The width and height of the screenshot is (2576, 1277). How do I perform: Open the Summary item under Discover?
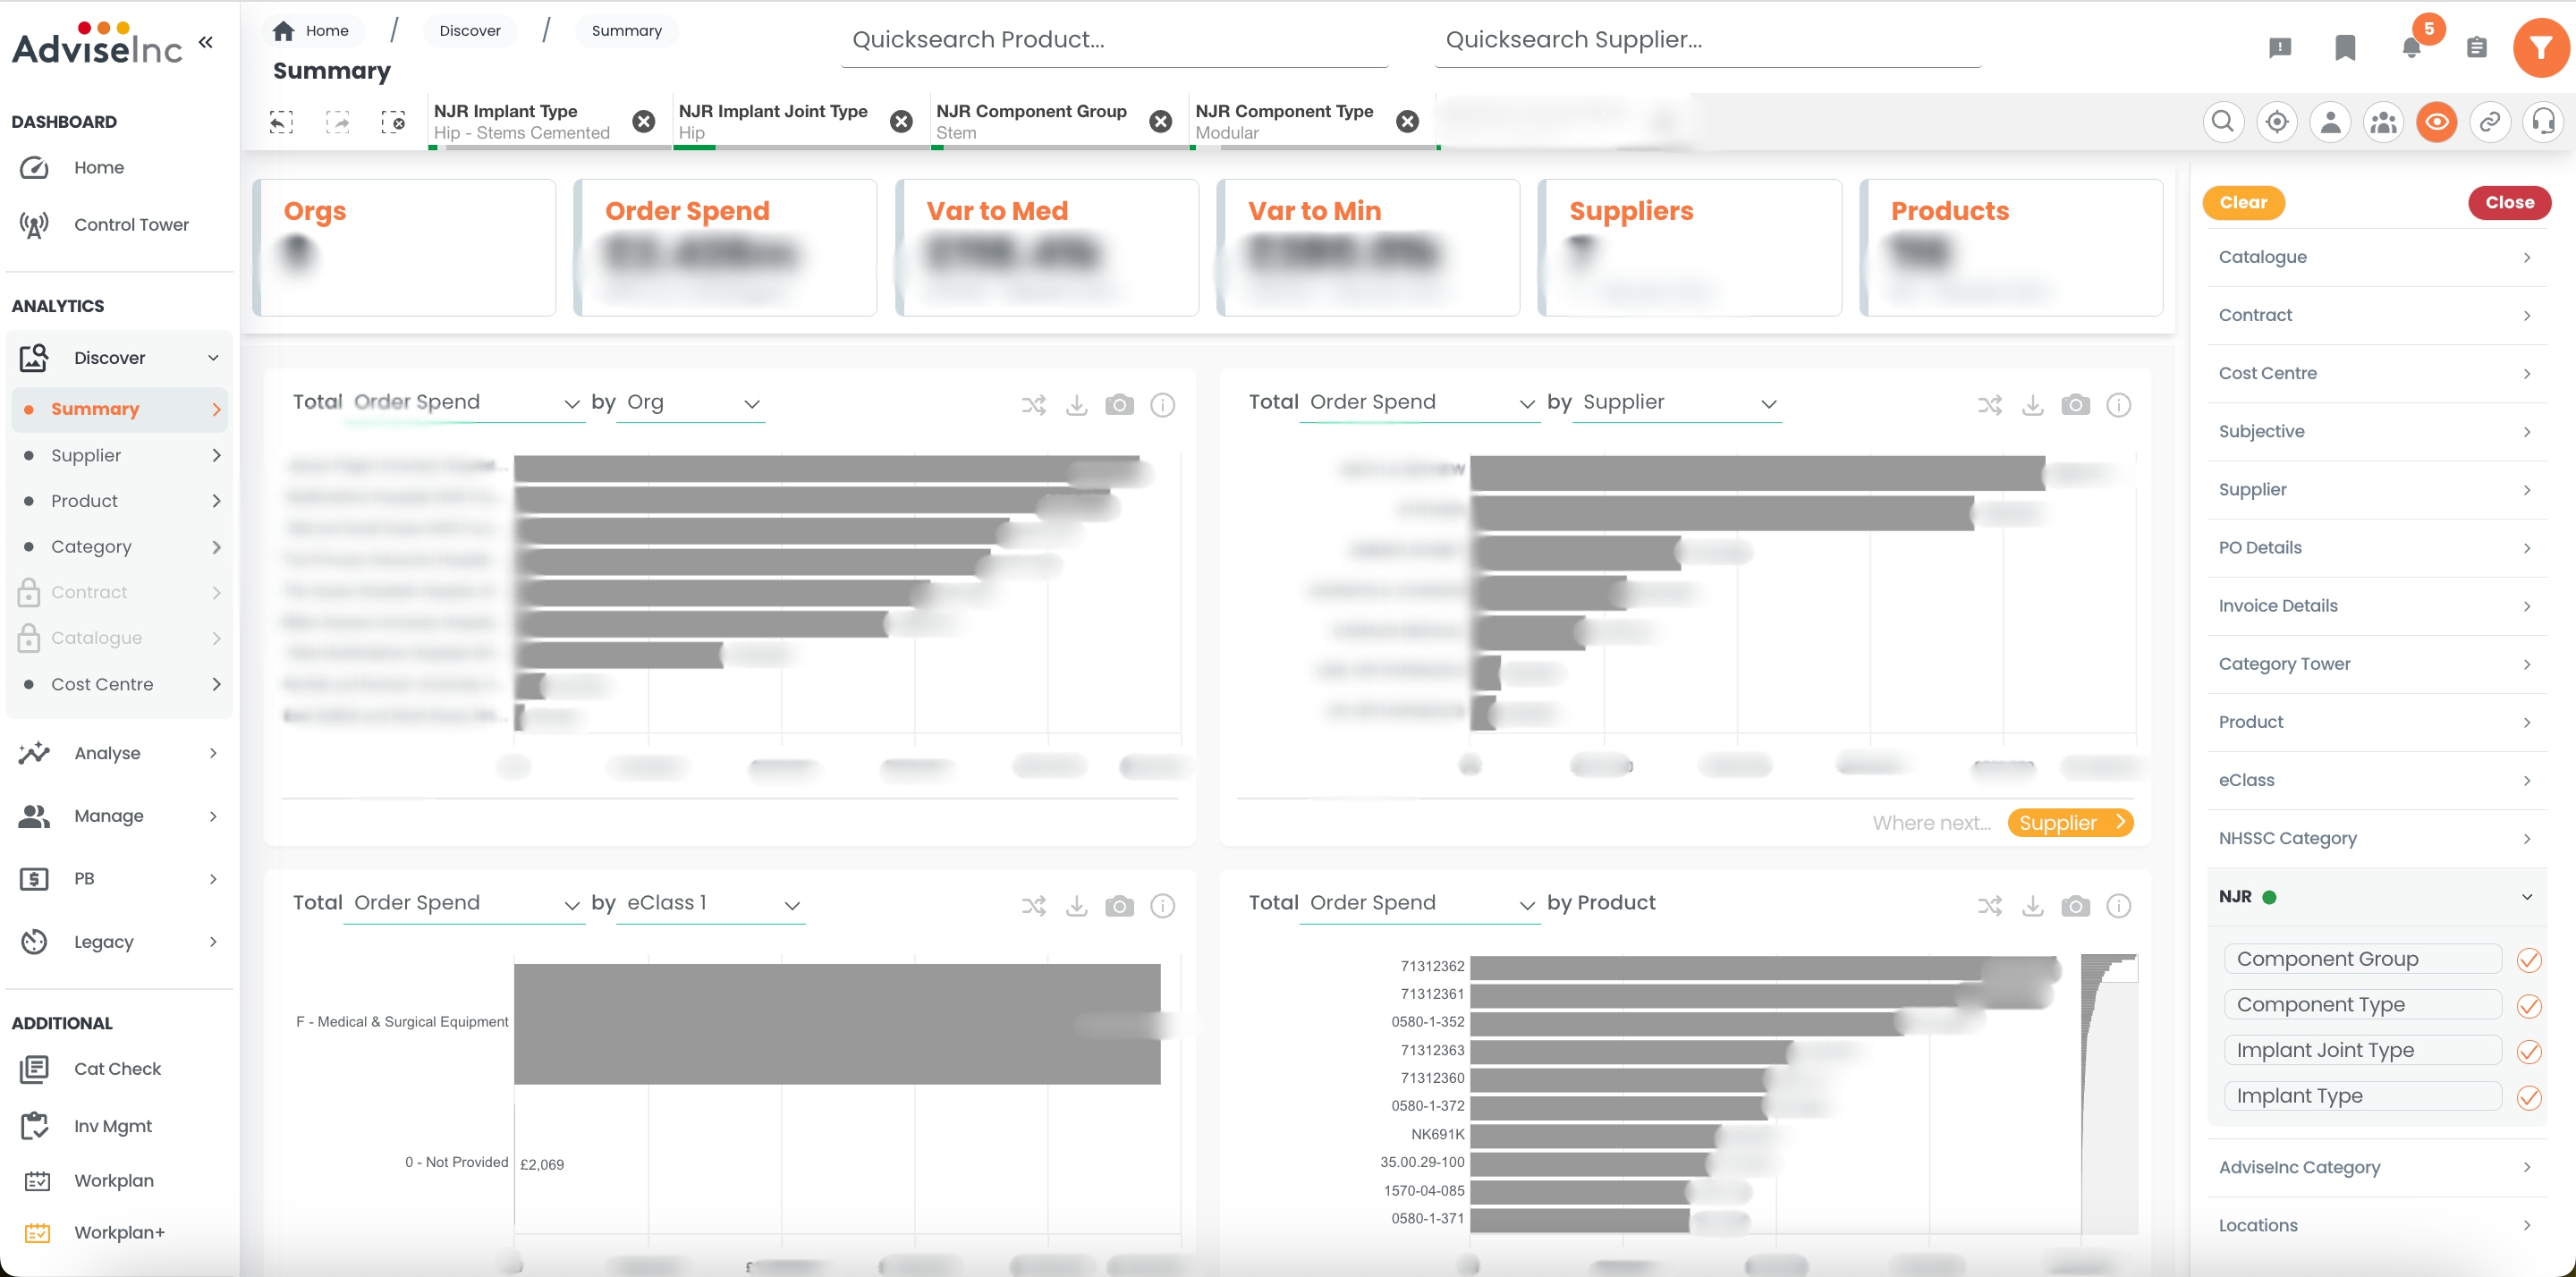[x=120, y=409]
